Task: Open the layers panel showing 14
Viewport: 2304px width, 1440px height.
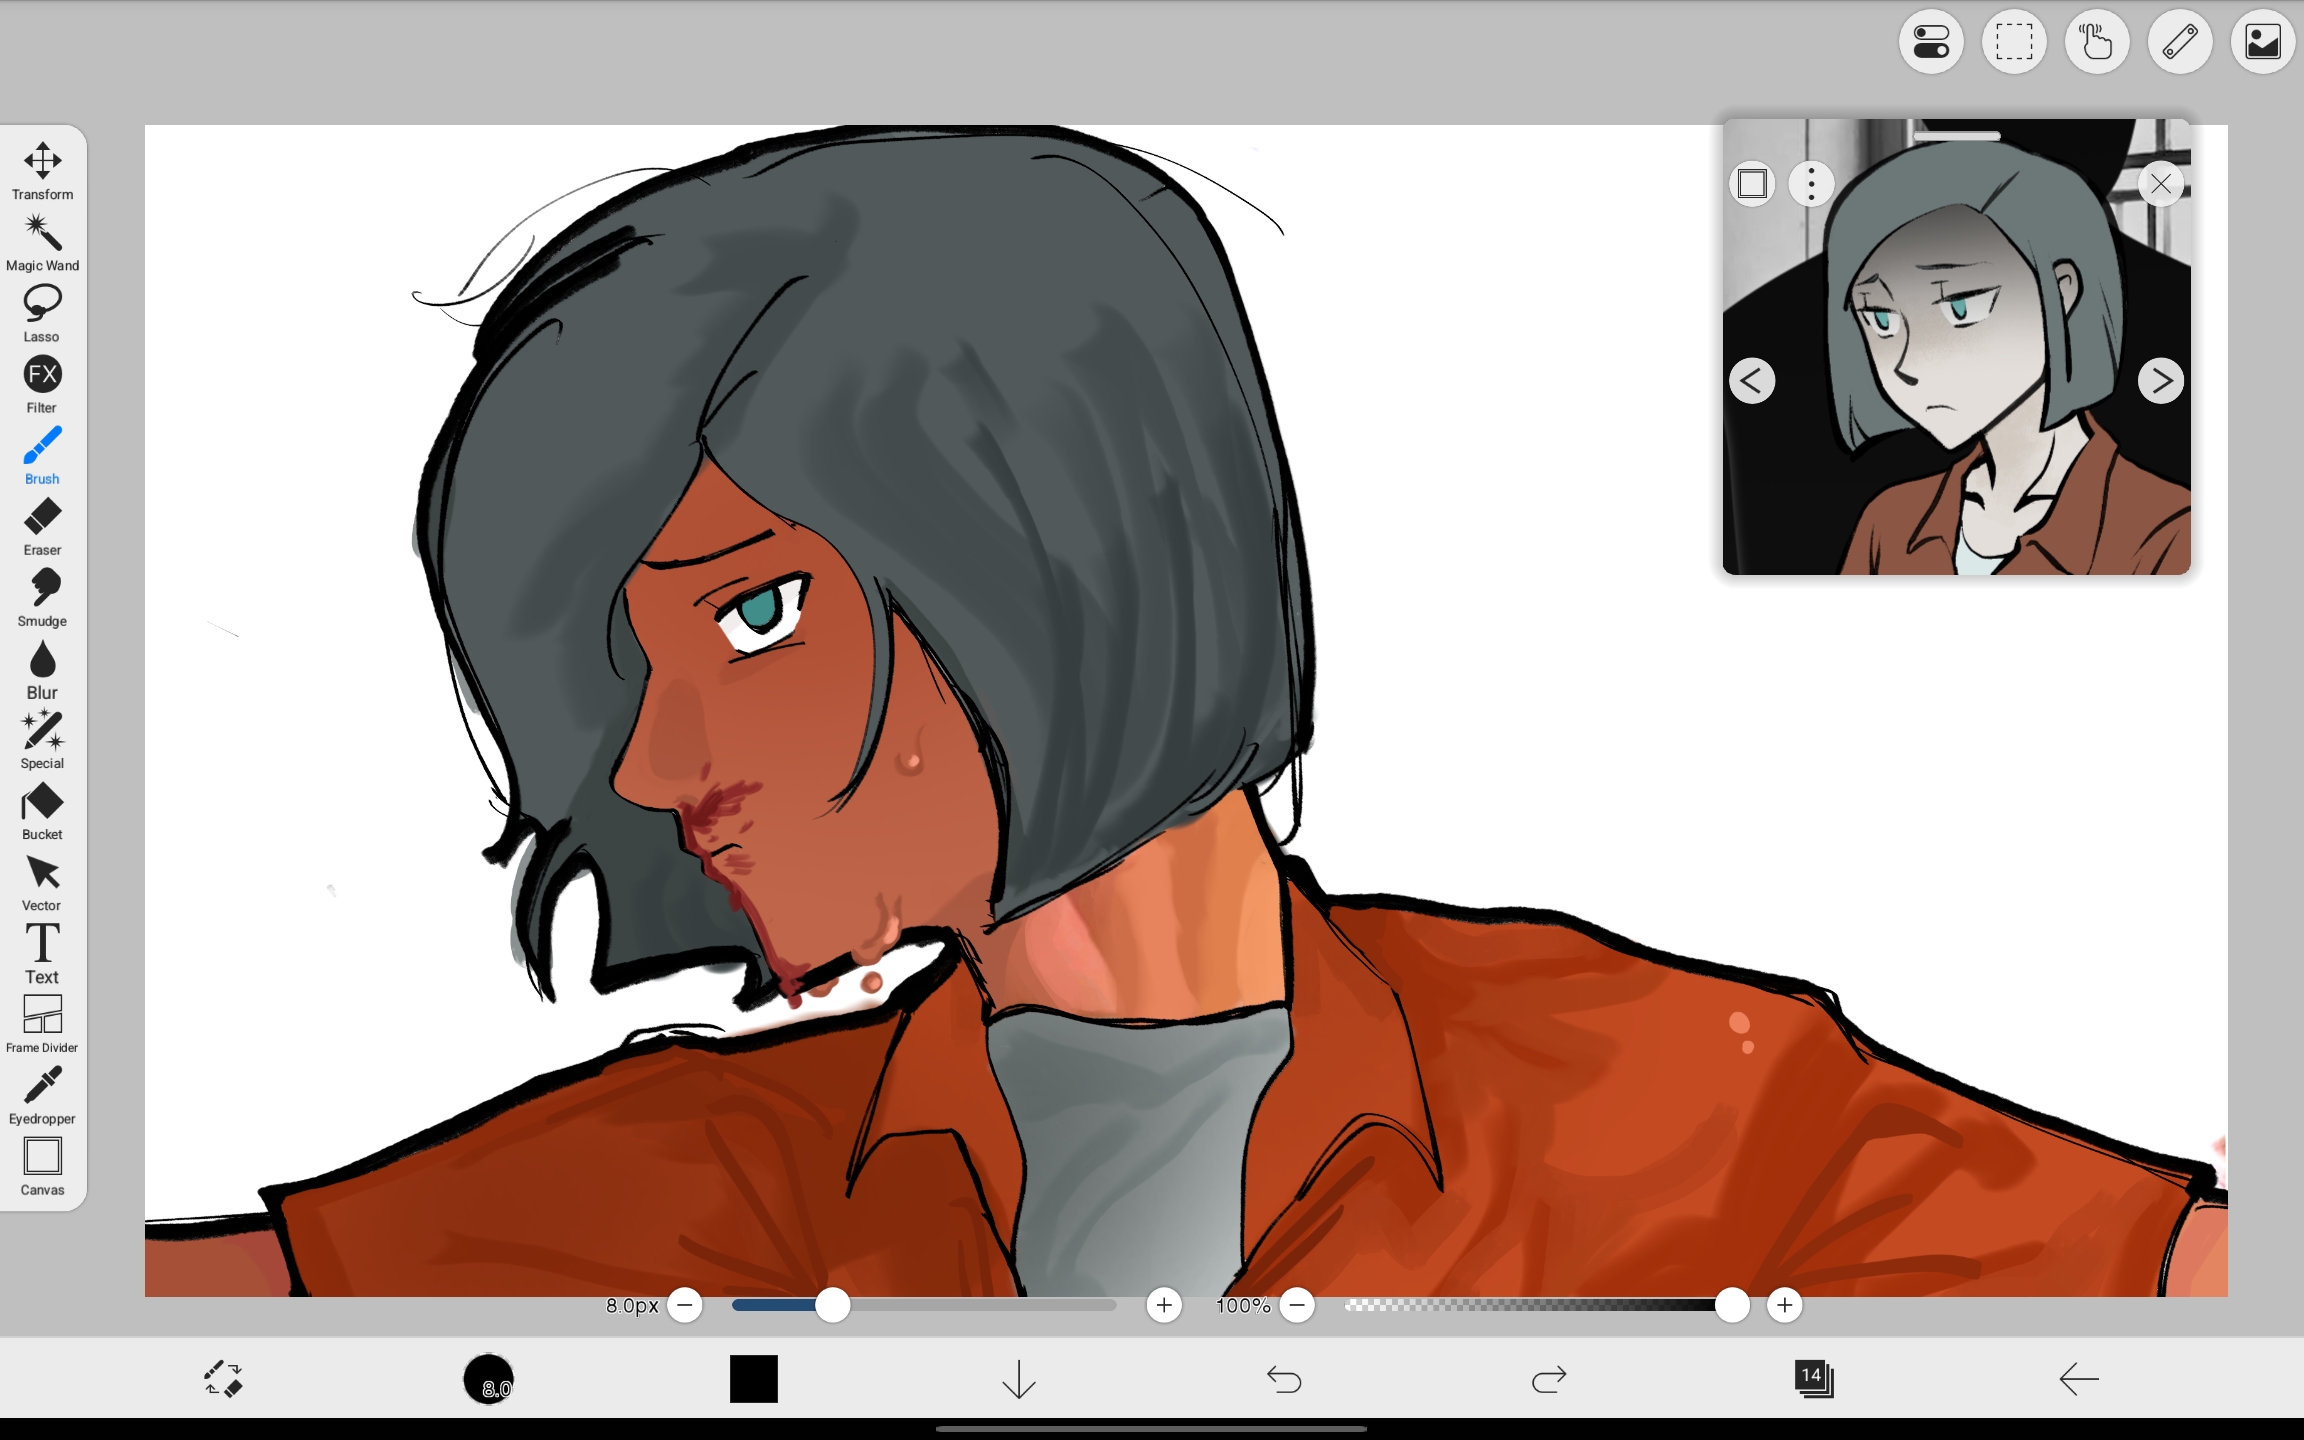Action: (x=1814, y=1379)
